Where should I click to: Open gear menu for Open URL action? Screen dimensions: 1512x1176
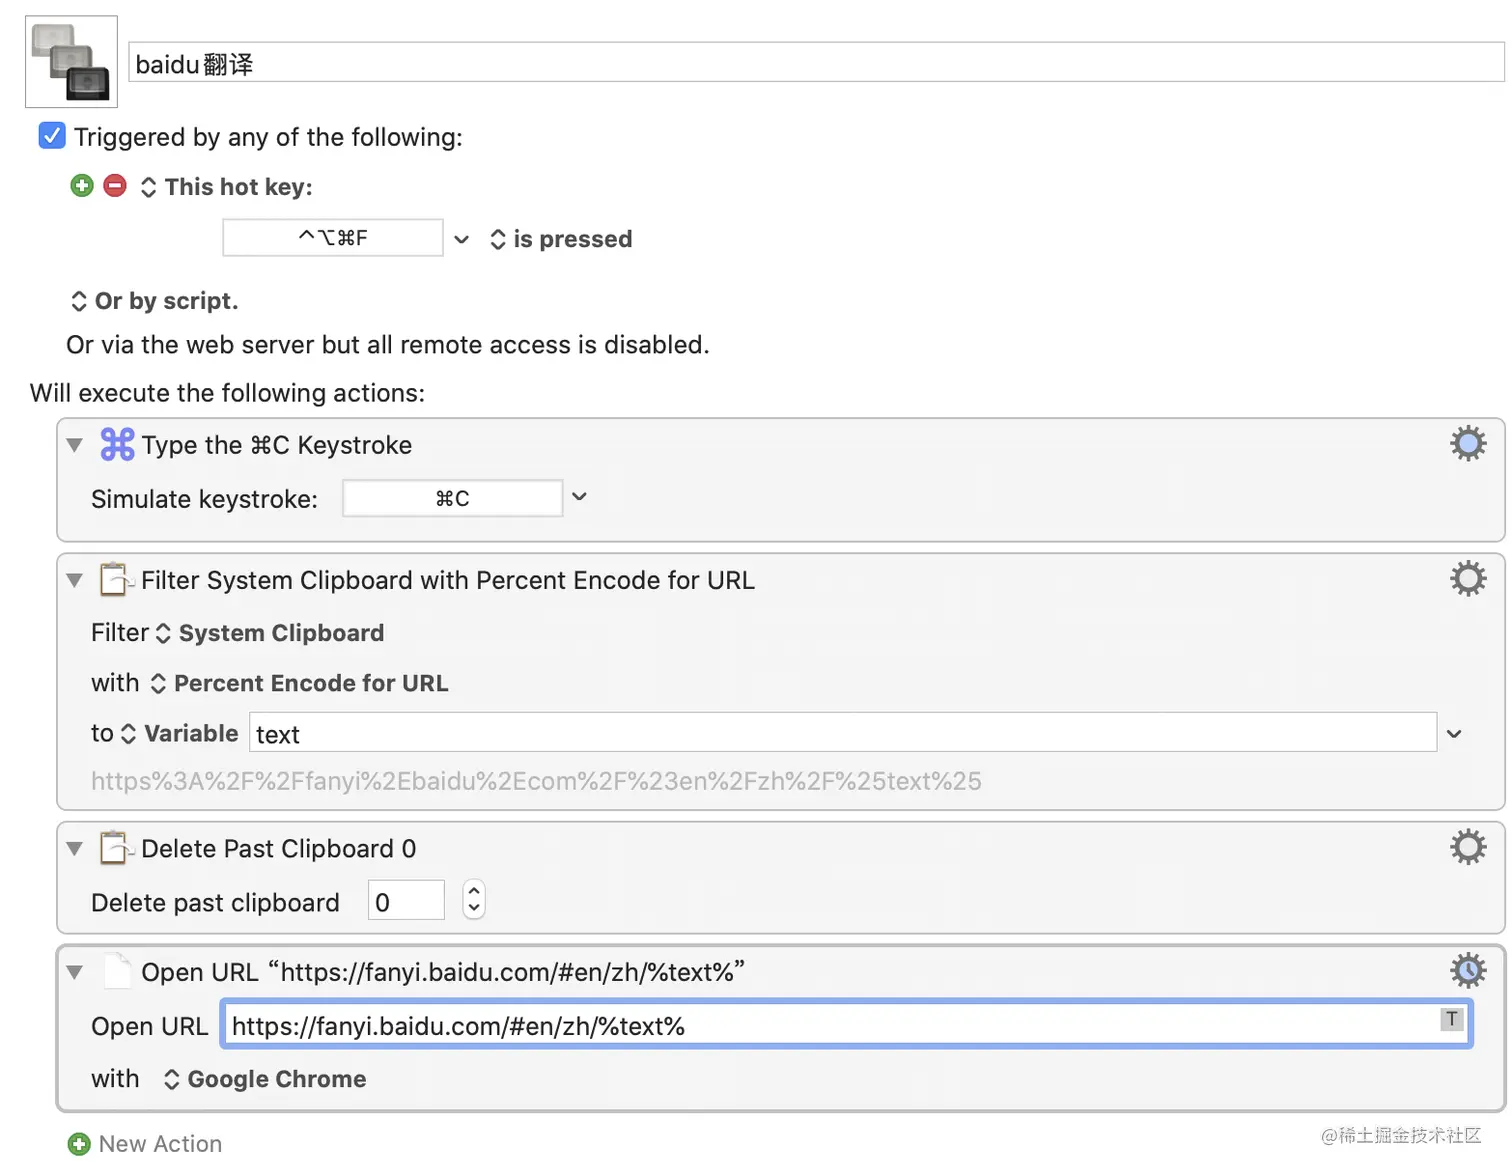(x=1468, y=970)
